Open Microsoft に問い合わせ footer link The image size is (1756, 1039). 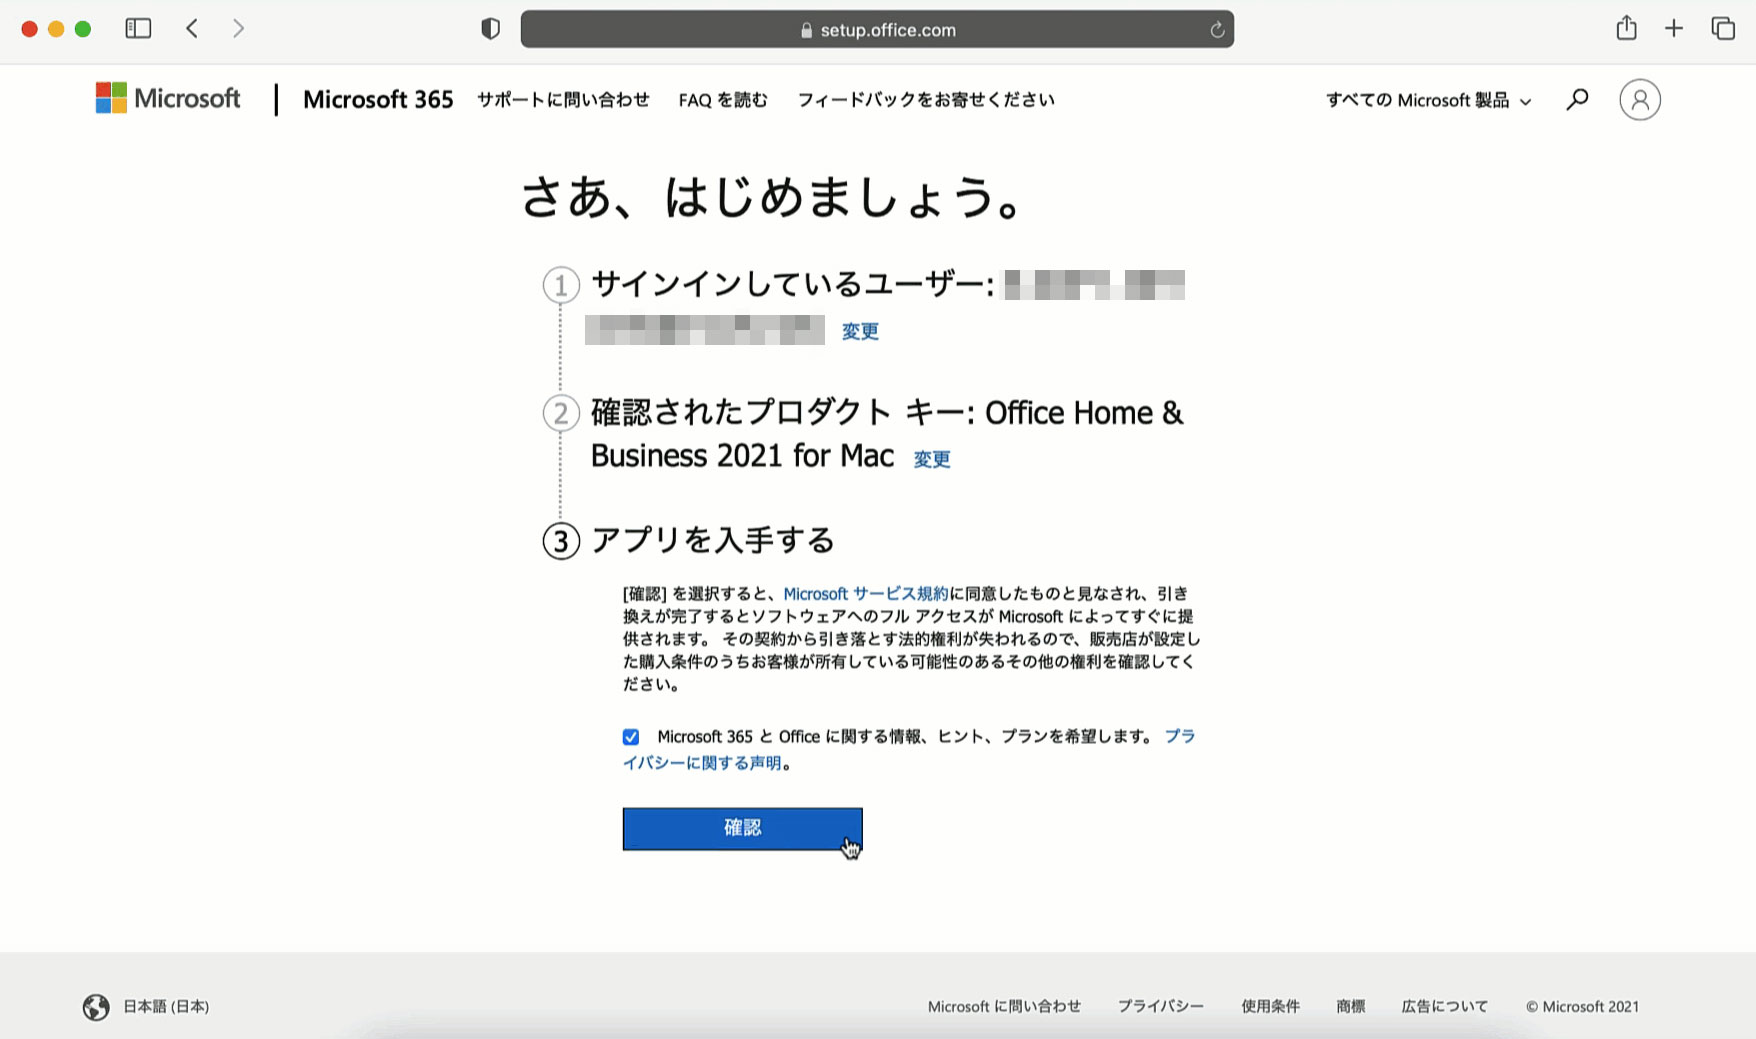(1004, 1007)
